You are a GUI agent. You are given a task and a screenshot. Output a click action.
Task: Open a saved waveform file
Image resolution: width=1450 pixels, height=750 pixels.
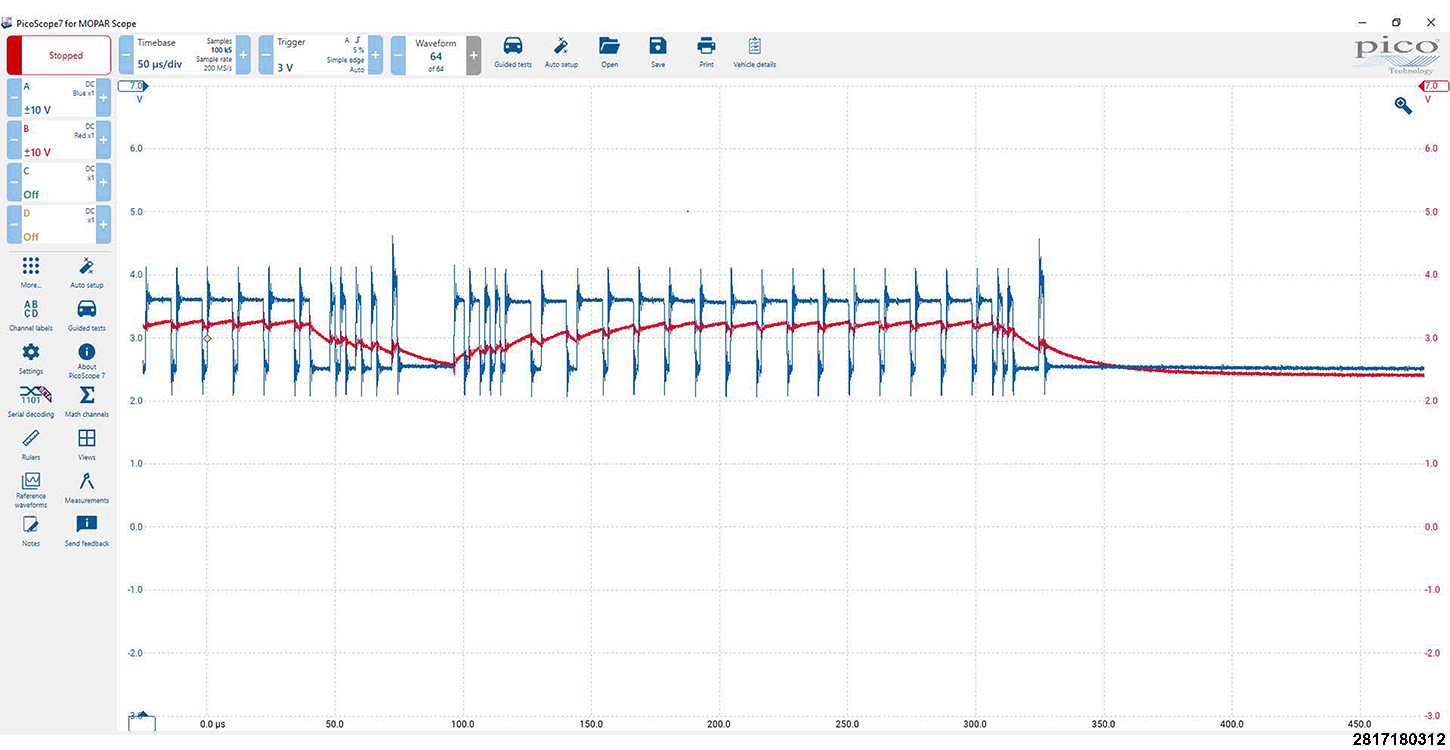tap(609, 51)
